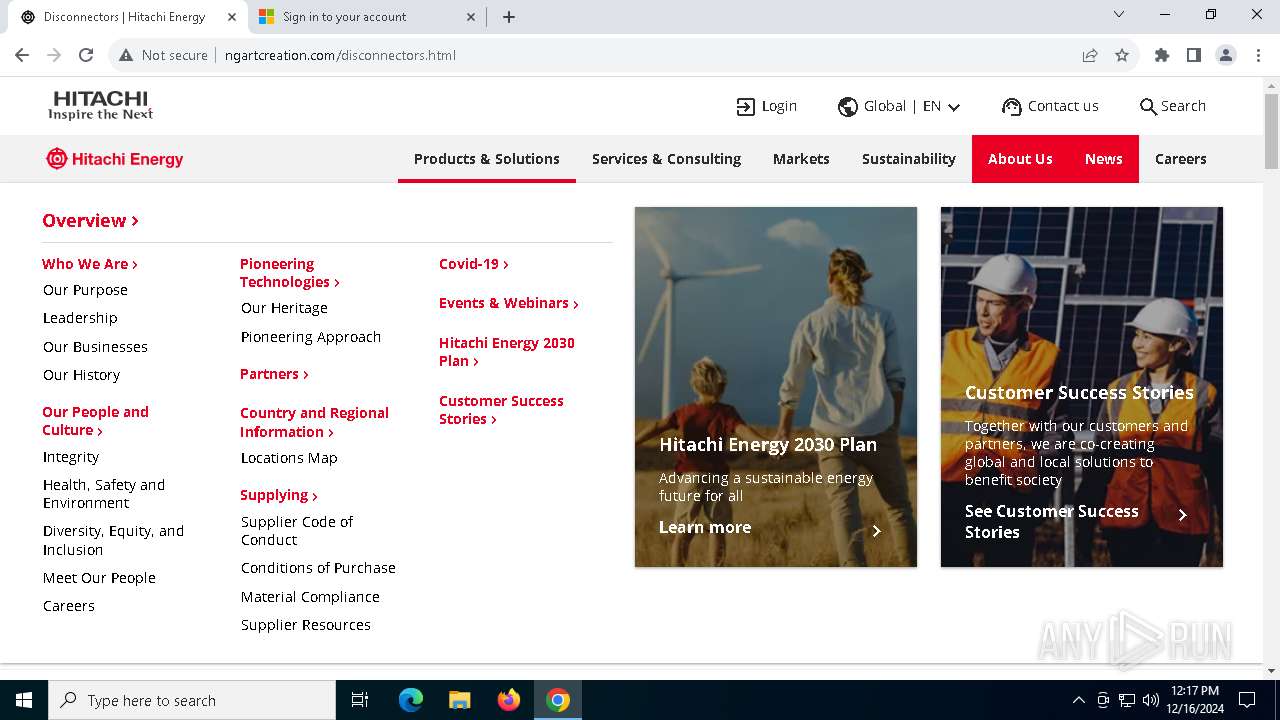Click Supplier Code of Conduct link
This screenshot has width=1280, height=720.
297,531
